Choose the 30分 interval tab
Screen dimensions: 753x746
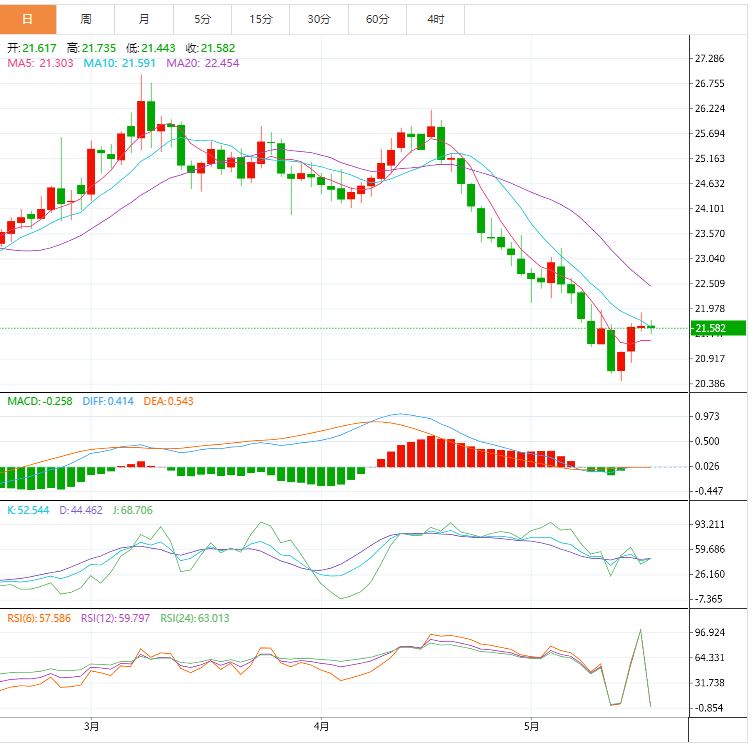(x=319, y=19)
